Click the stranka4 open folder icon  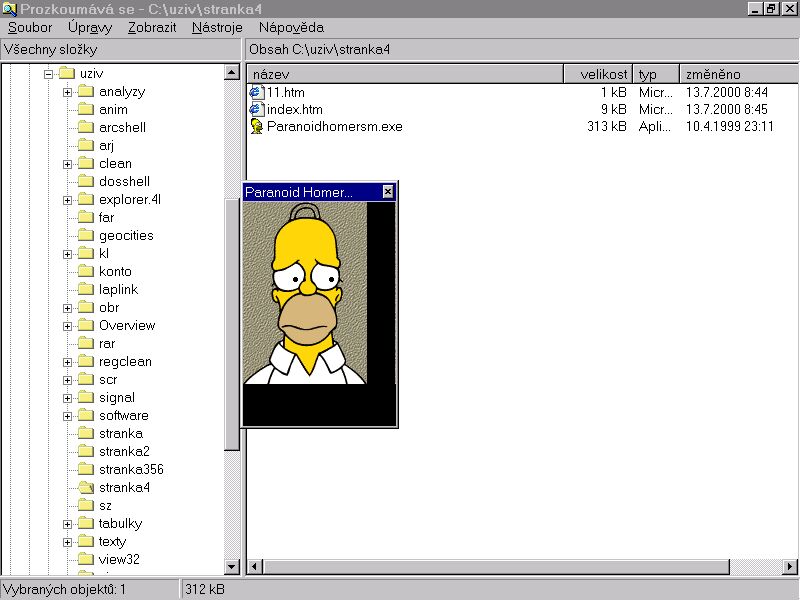point(85,488)
